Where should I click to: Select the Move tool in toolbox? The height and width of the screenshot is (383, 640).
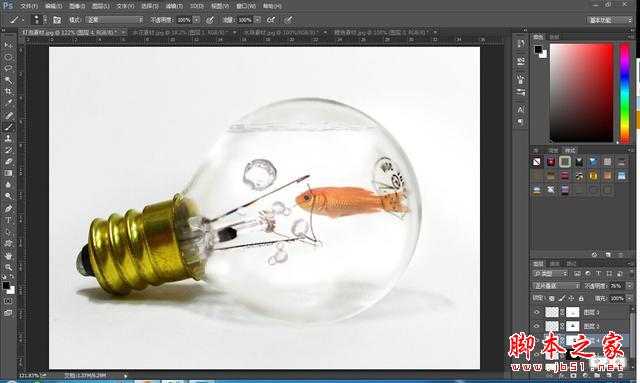coord(8,45)
